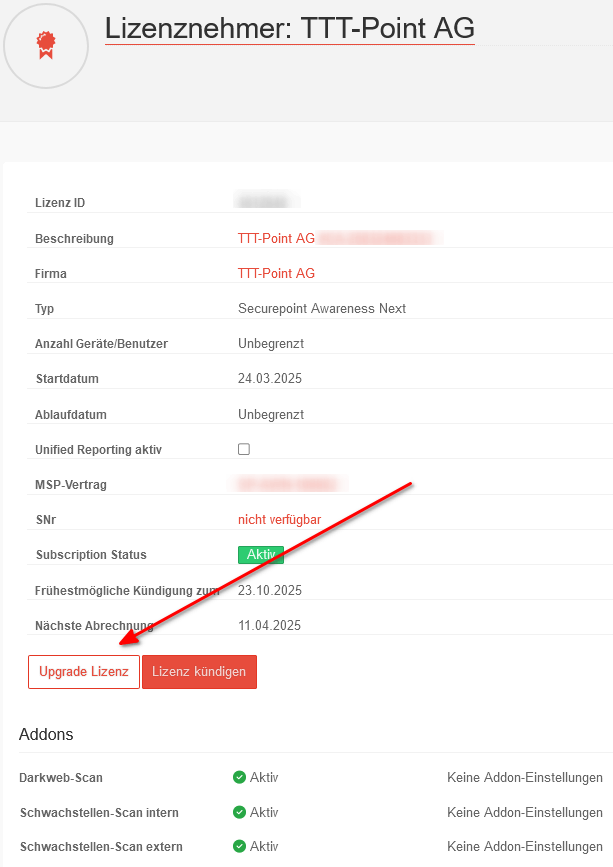Click the 'nicht verfügbar' SNr link

[x=279, y=519]
